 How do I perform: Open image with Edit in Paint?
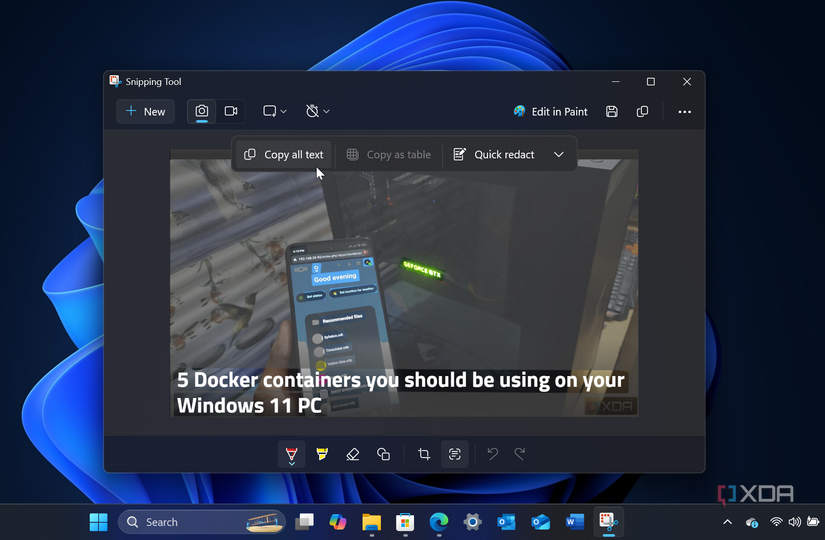point(550,112)
